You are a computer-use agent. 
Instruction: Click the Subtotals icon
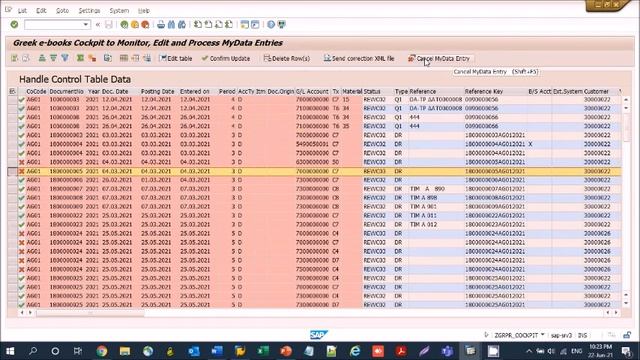click(92, 58)
